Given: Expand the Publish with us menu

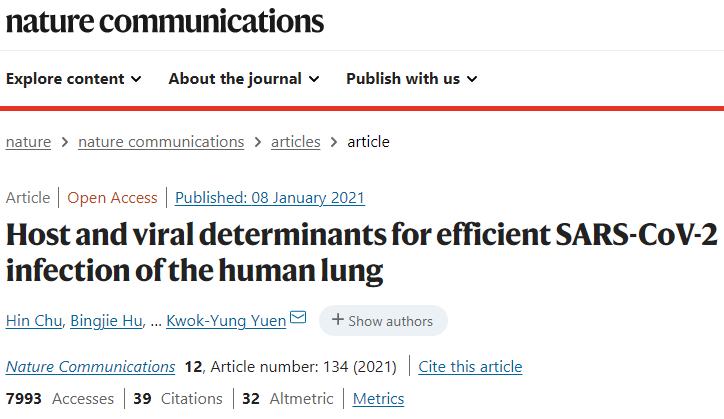Looking at the screenshot, I should 412,79.
